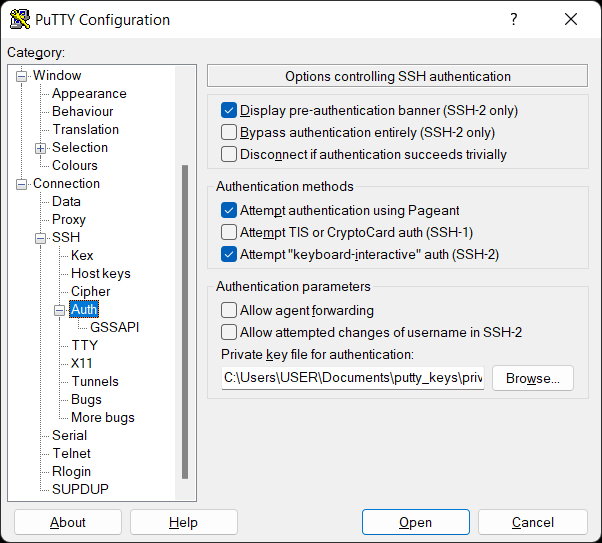
Task: Collapse the SSH tree node
Action: coord(41,238)
